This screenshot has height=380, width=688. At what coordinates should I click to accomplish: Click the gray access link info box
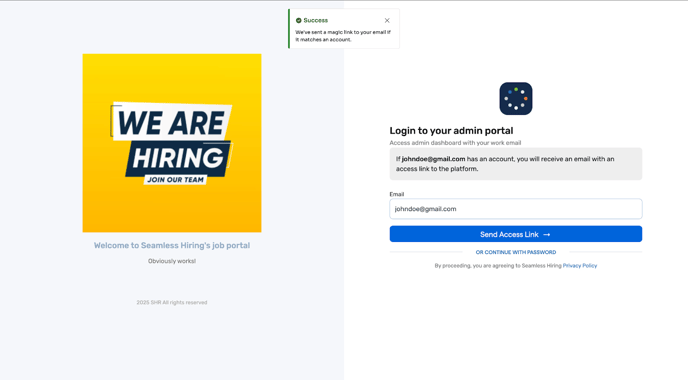pyautogui.click(x=516, y=164)
